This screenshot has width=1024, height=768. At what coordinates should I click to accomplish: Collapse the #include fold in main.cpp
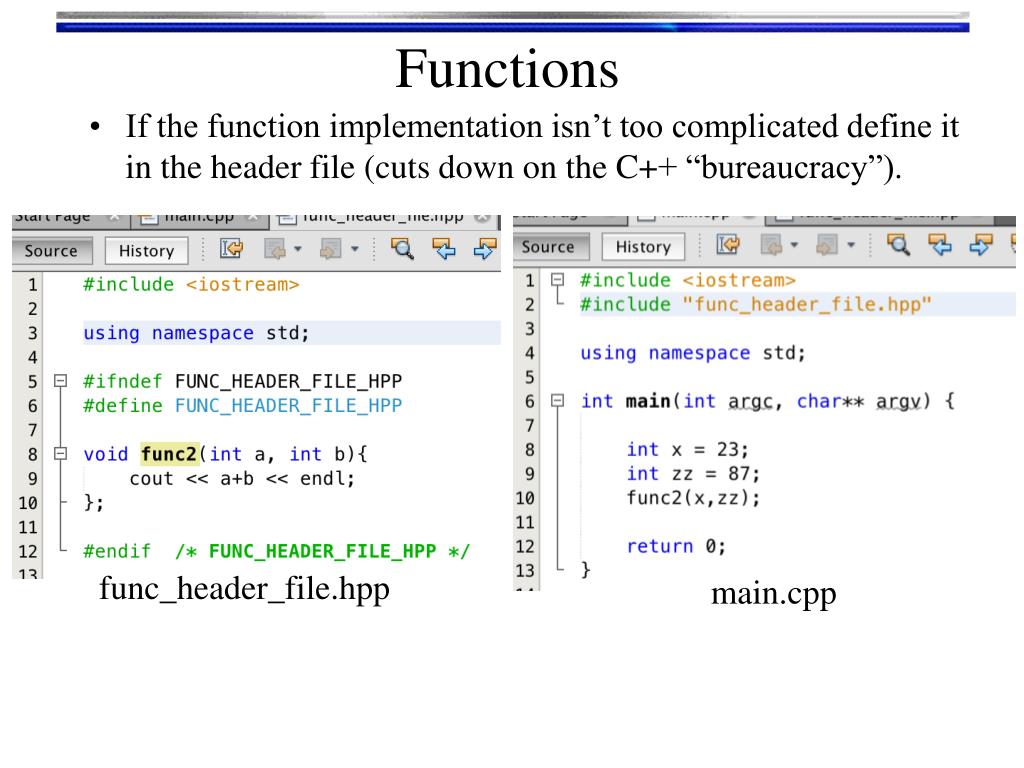coord(557,280)
